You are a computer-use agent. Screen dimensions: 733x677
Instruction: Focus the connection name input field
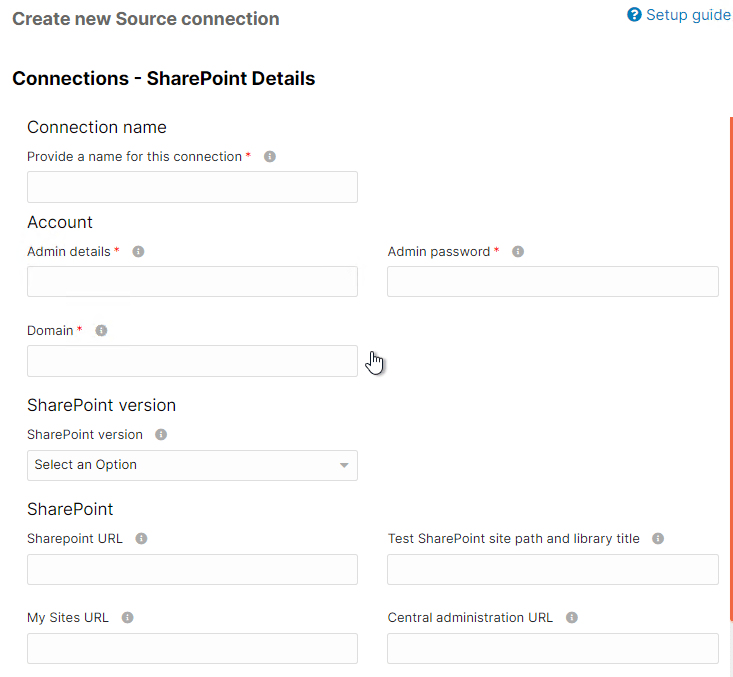[192, 187]
